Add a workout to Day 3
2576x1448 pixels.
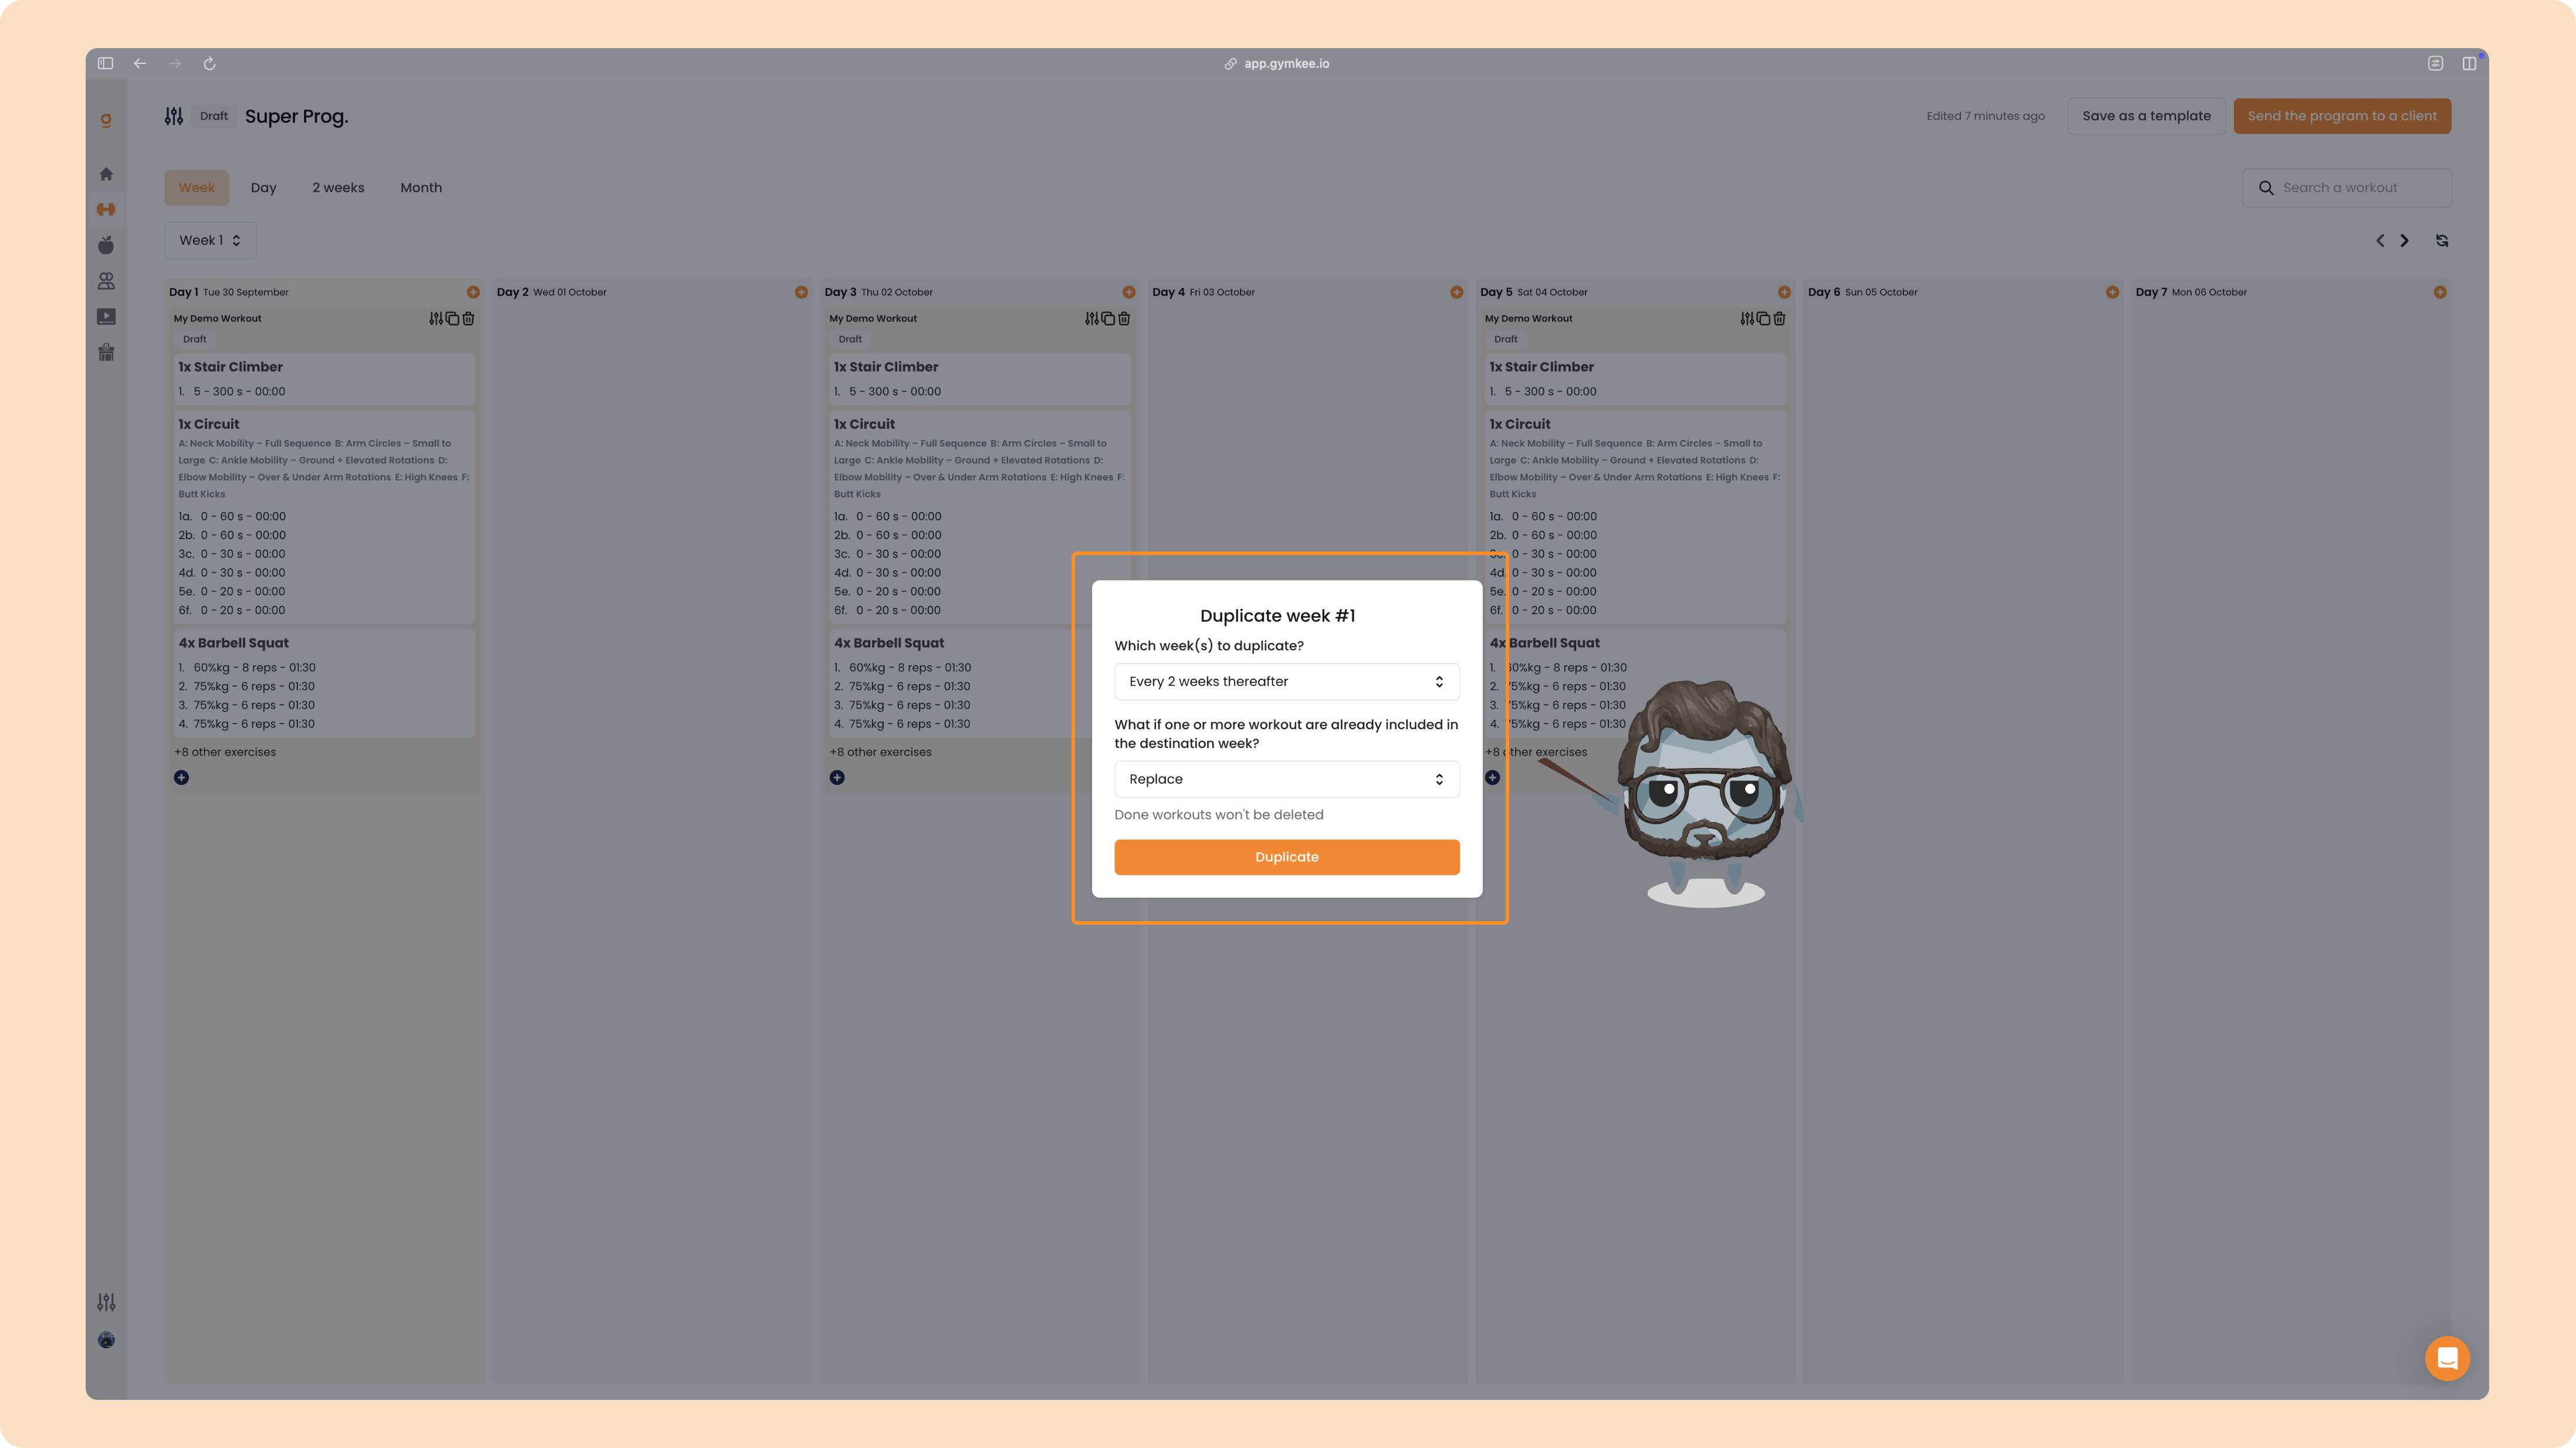[1129, 292]
